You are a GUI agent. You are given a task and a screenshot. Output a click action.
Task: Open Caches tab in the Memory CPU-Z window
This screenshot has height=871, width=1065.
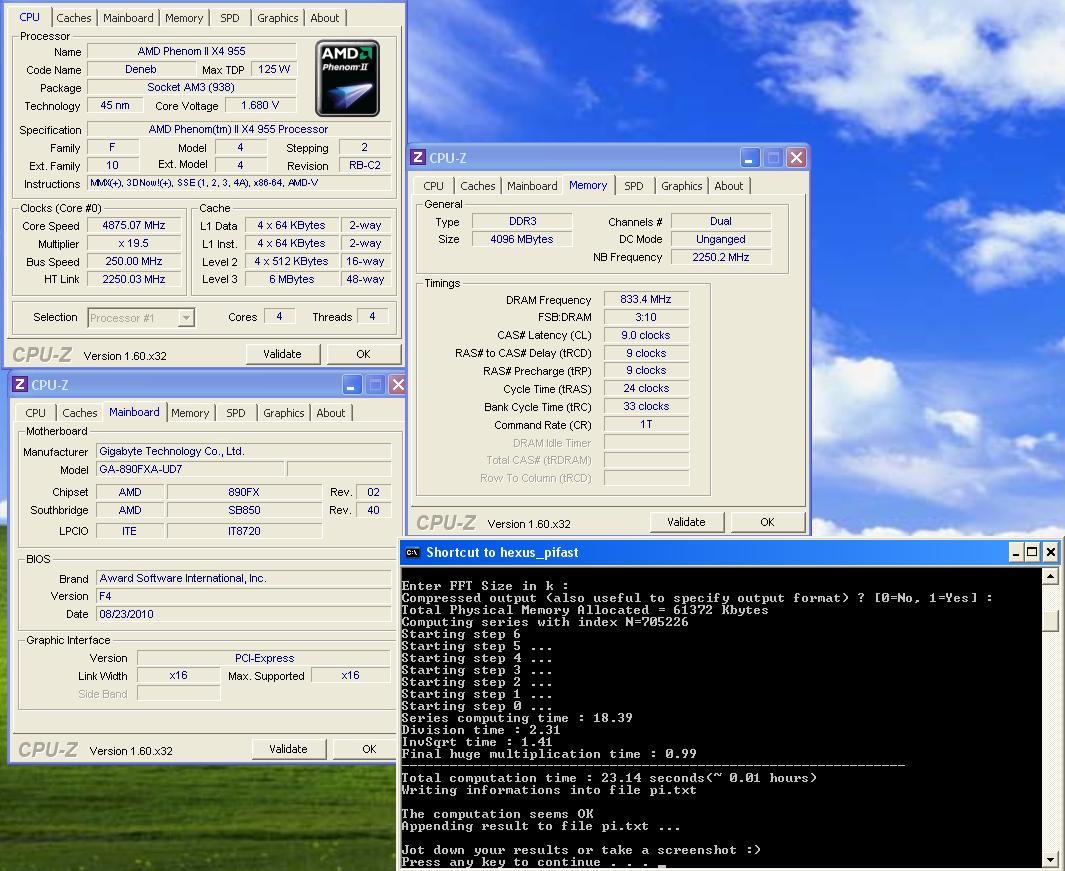click(x=477, y=186)
